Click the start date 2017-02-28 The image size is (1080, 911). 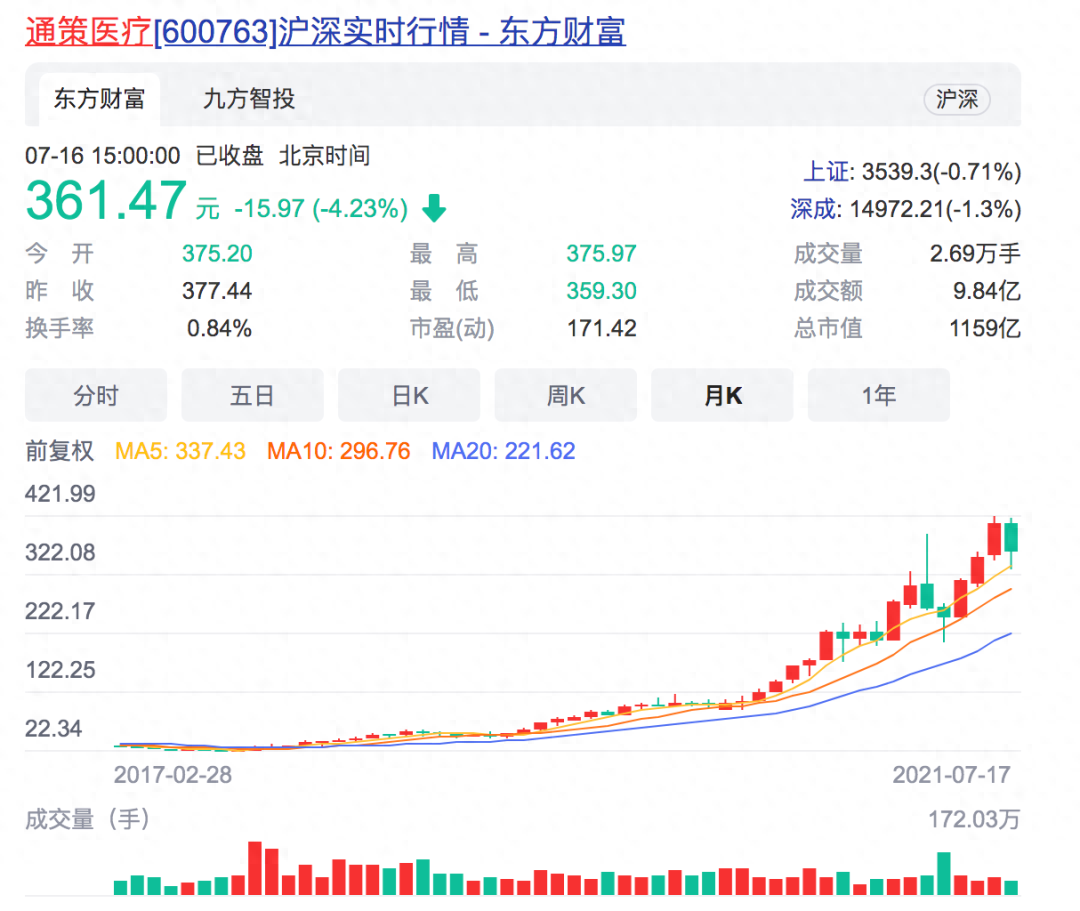172,775
